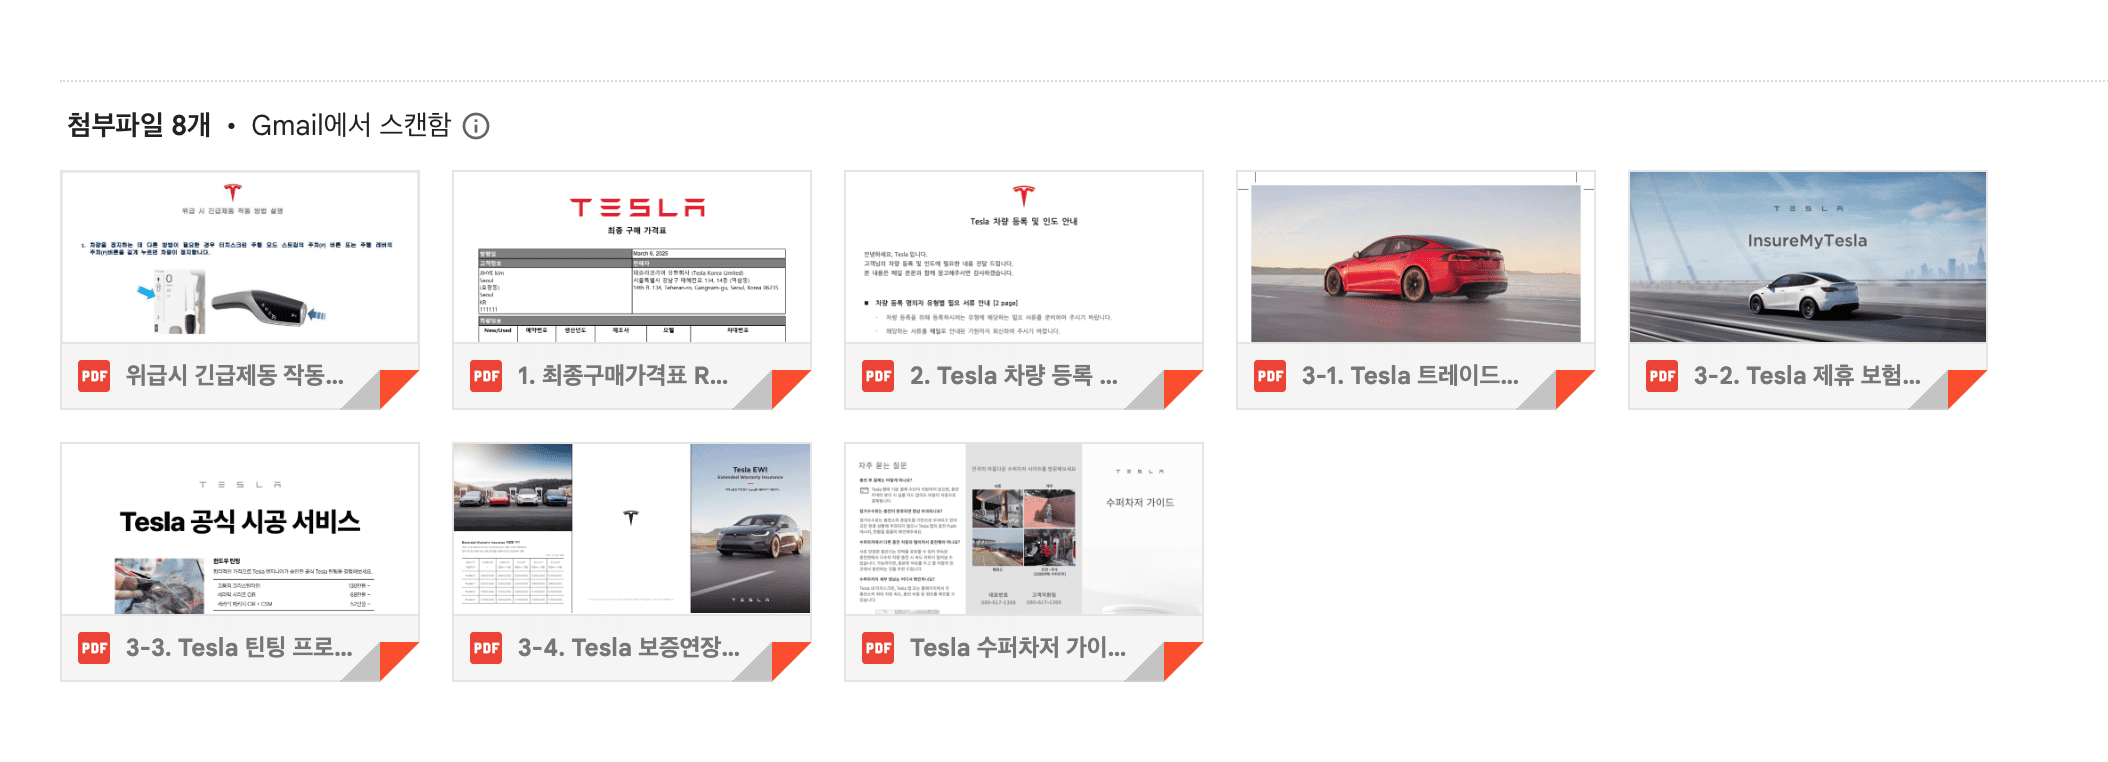Click the PDF icon for Tesla 수퍼차저 가이 attachment

click(878, 648)
